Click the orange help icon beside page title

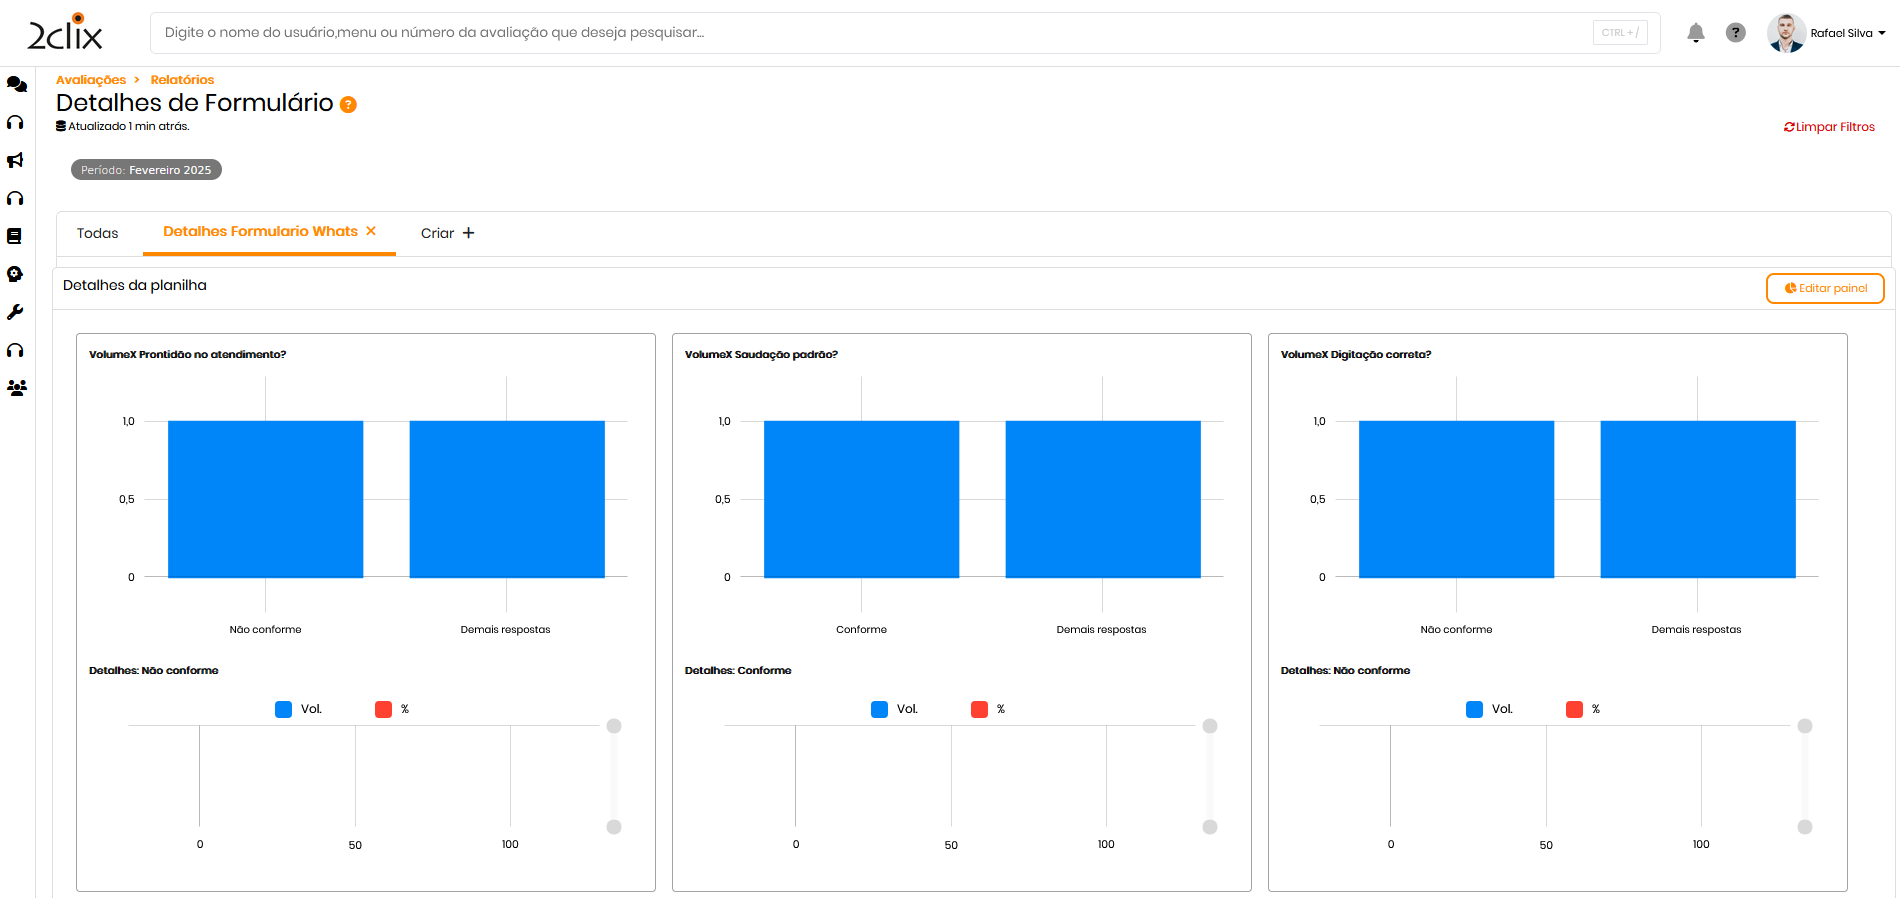[x=348, y=104]
